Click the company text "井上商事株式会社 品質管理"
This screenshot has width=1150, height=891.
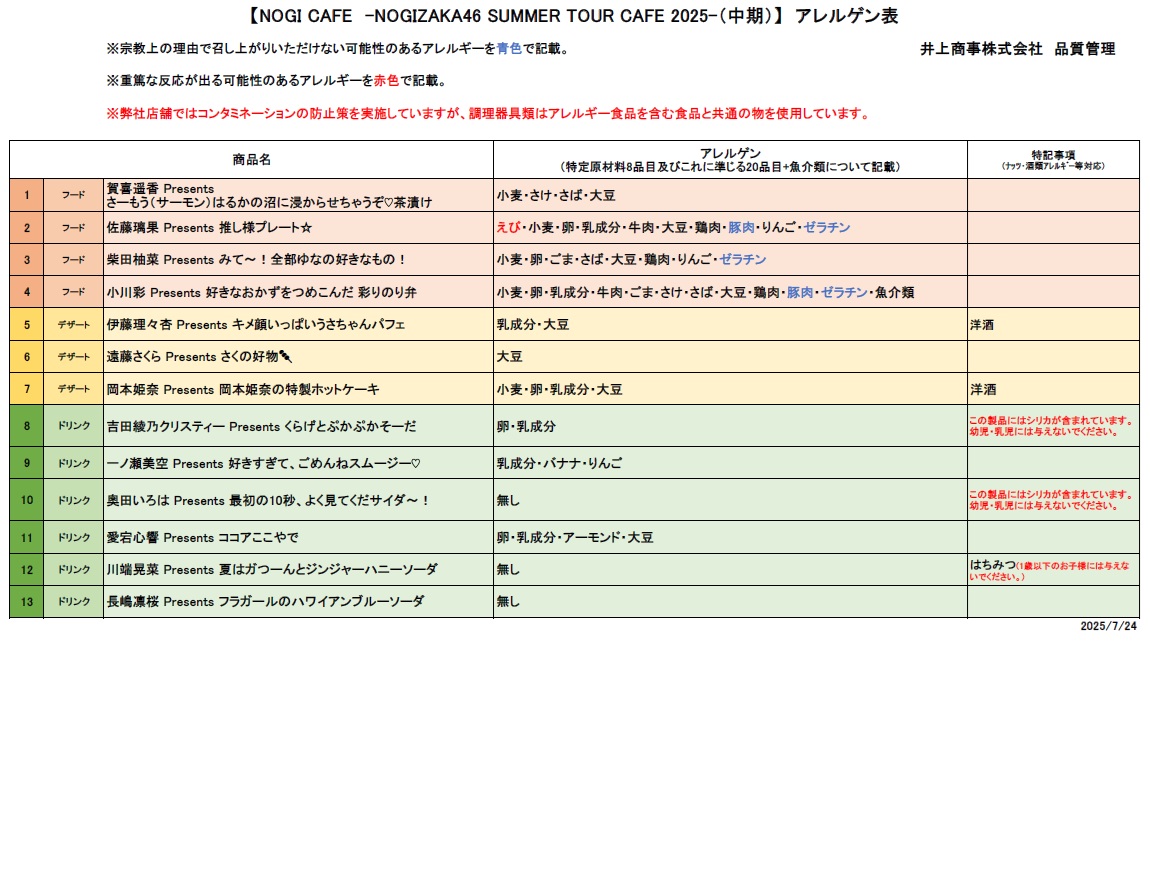click(x=1017, y=49)
